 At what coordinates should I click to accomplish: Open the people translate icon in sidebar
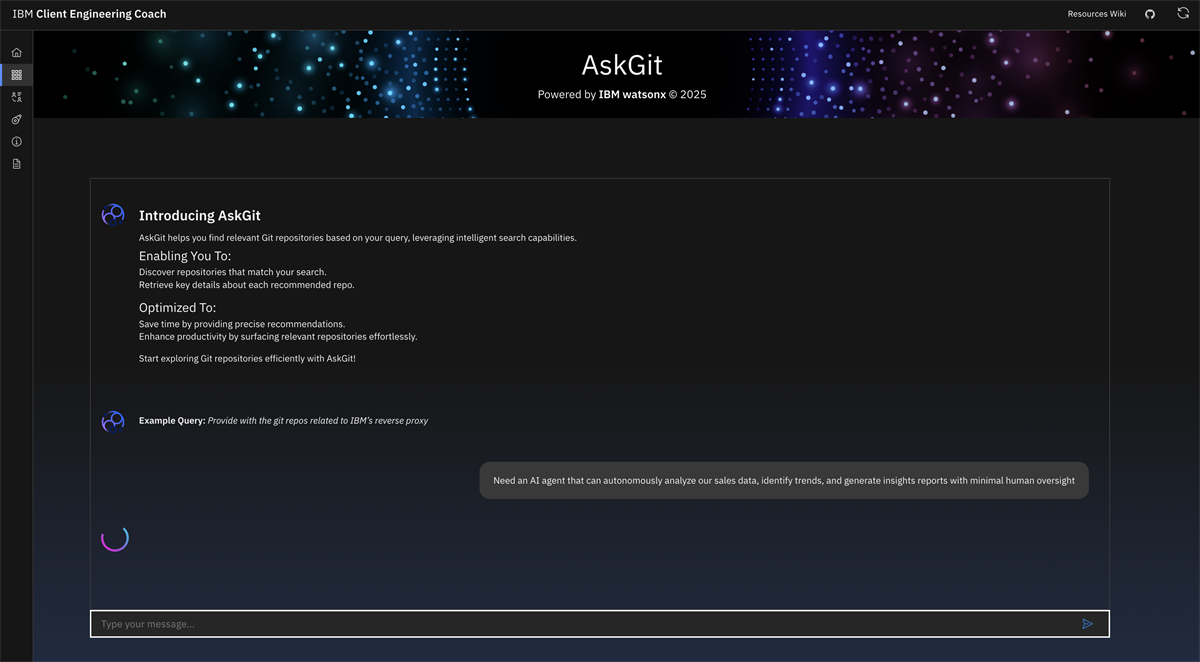pos(16,97)
